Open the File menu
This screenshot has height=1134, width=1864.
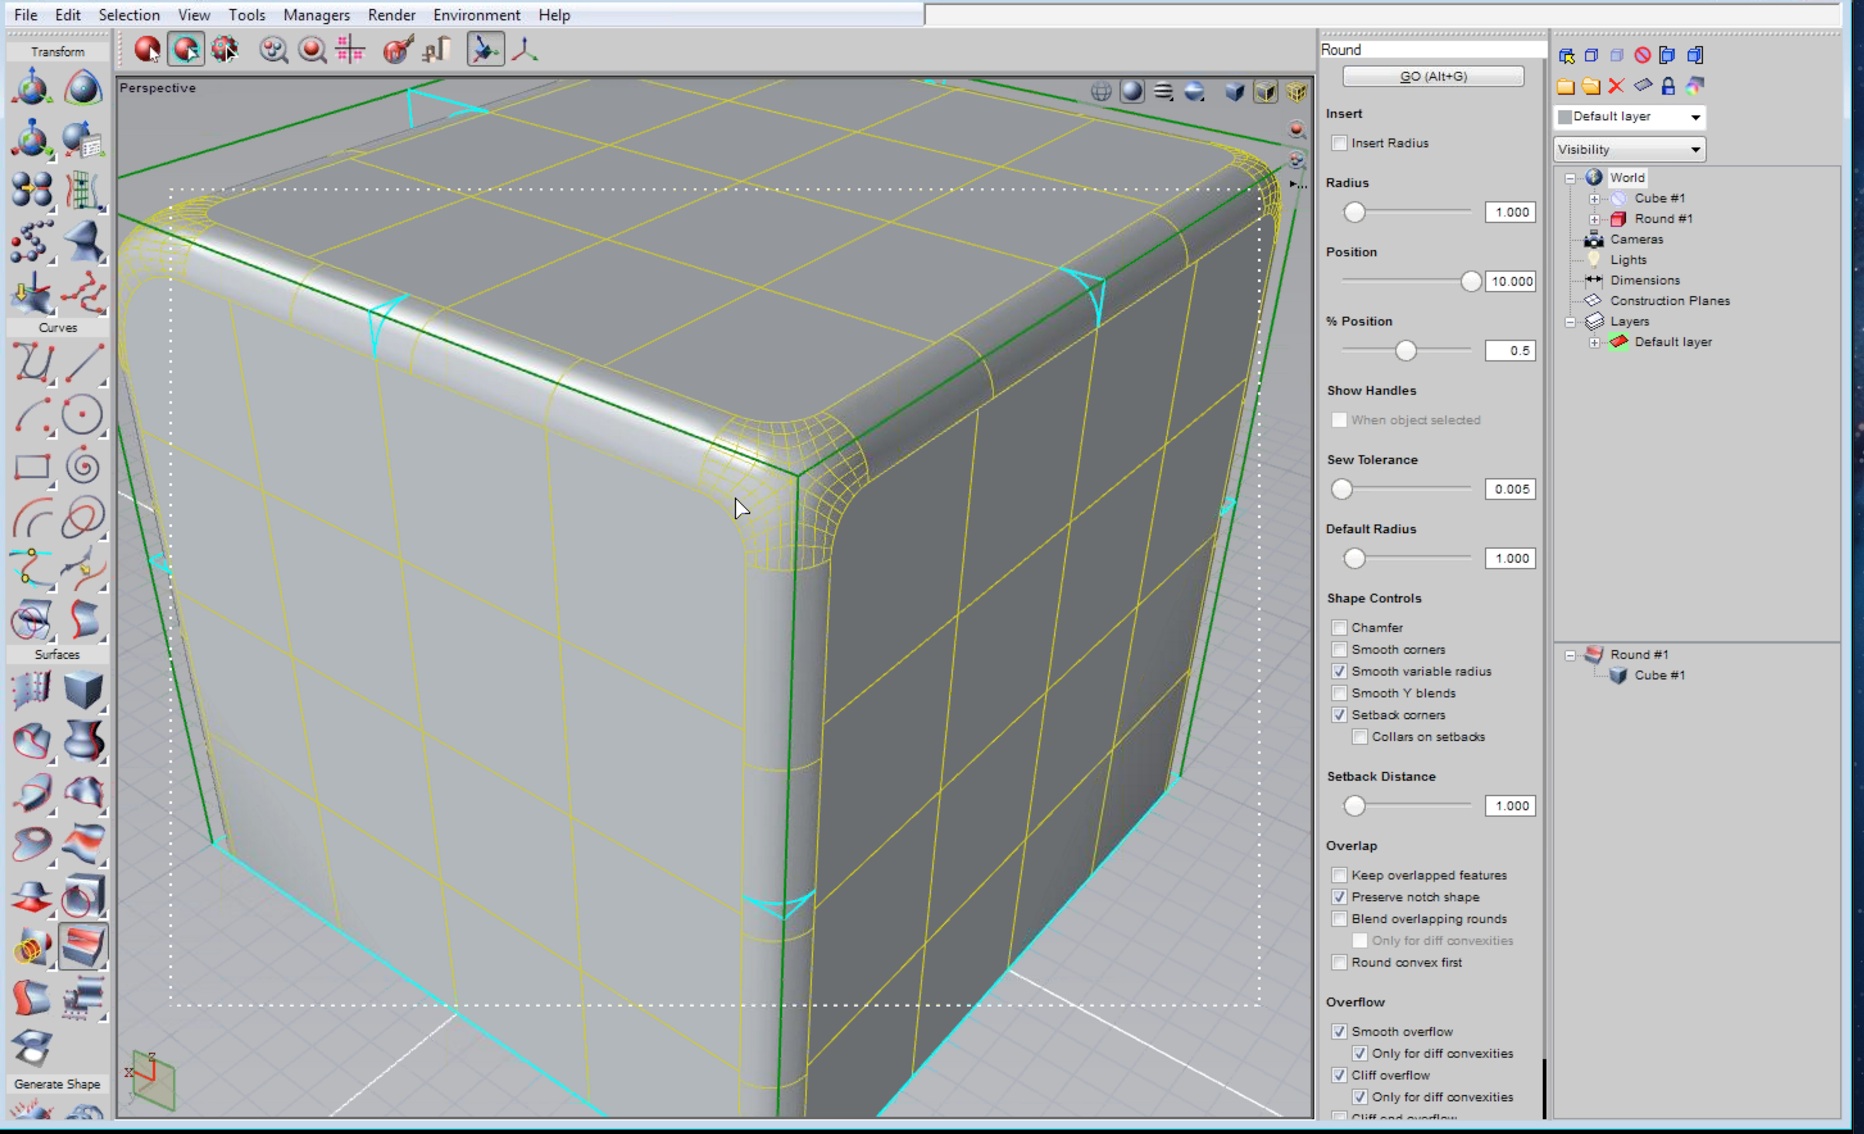26,15
